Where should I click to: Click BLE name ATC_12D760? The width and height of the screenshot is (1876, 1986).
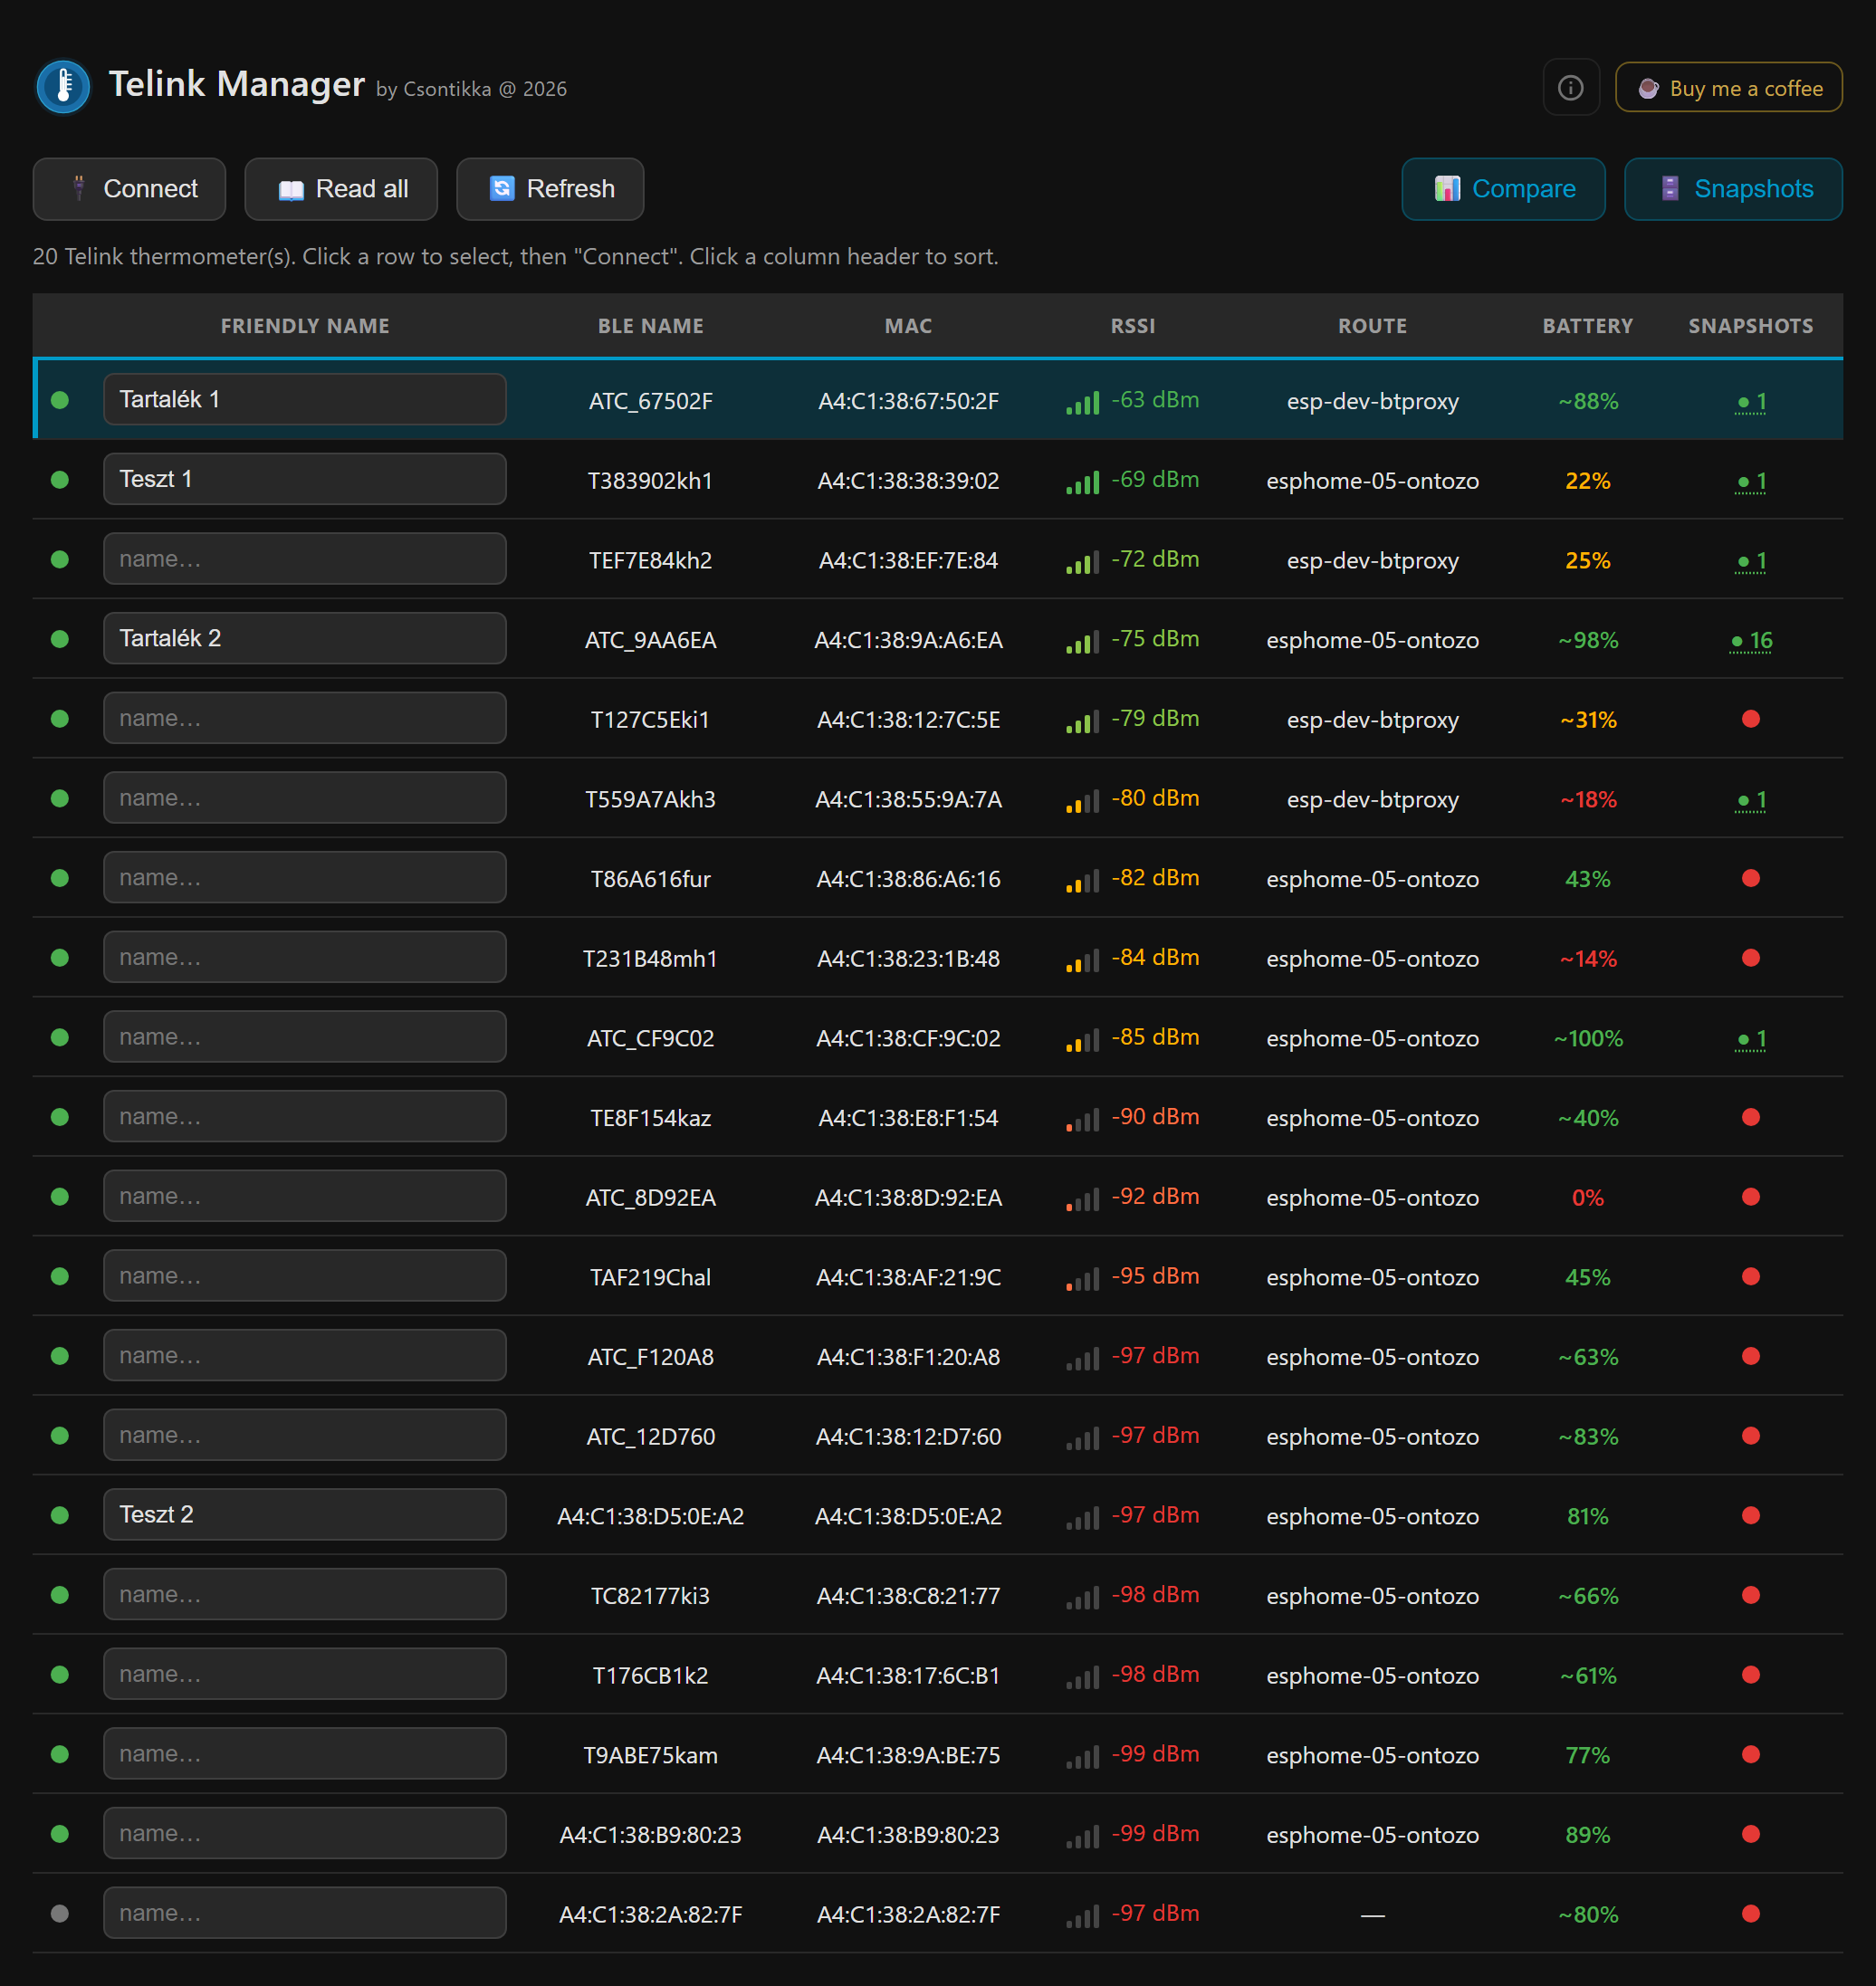tap(650, 1437)
